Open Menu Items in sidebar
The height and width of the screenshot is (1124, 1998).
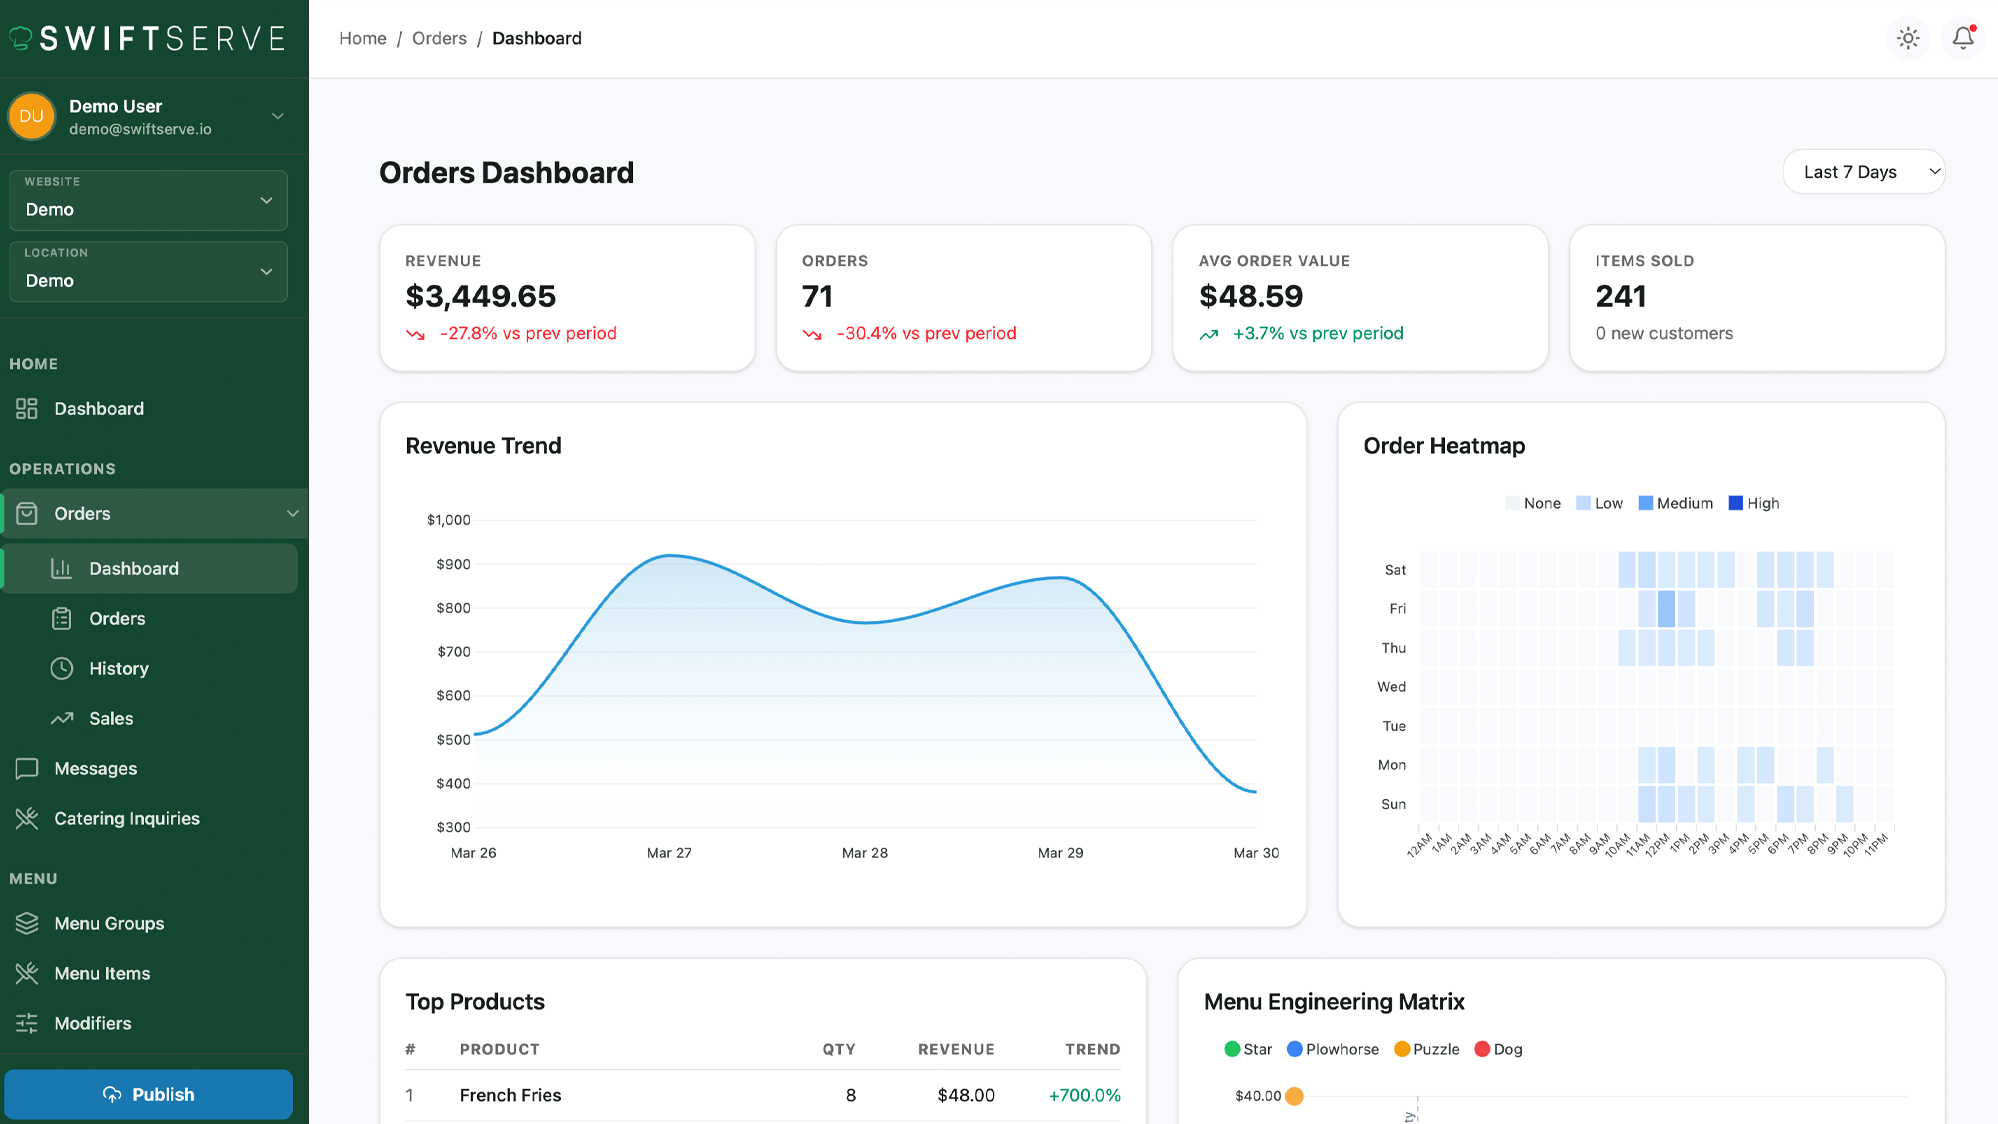102,973
